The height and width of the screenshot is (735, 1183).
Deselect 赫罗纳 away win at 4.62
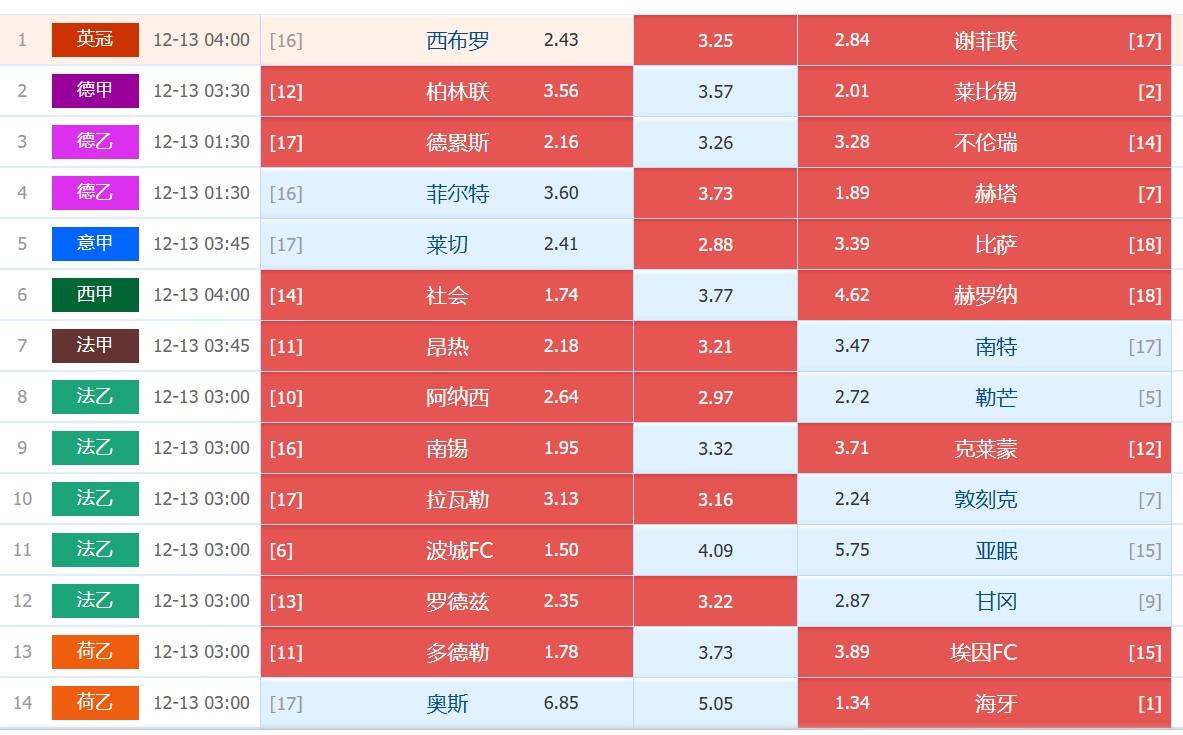pyautogui.click(x=984, y=296)
